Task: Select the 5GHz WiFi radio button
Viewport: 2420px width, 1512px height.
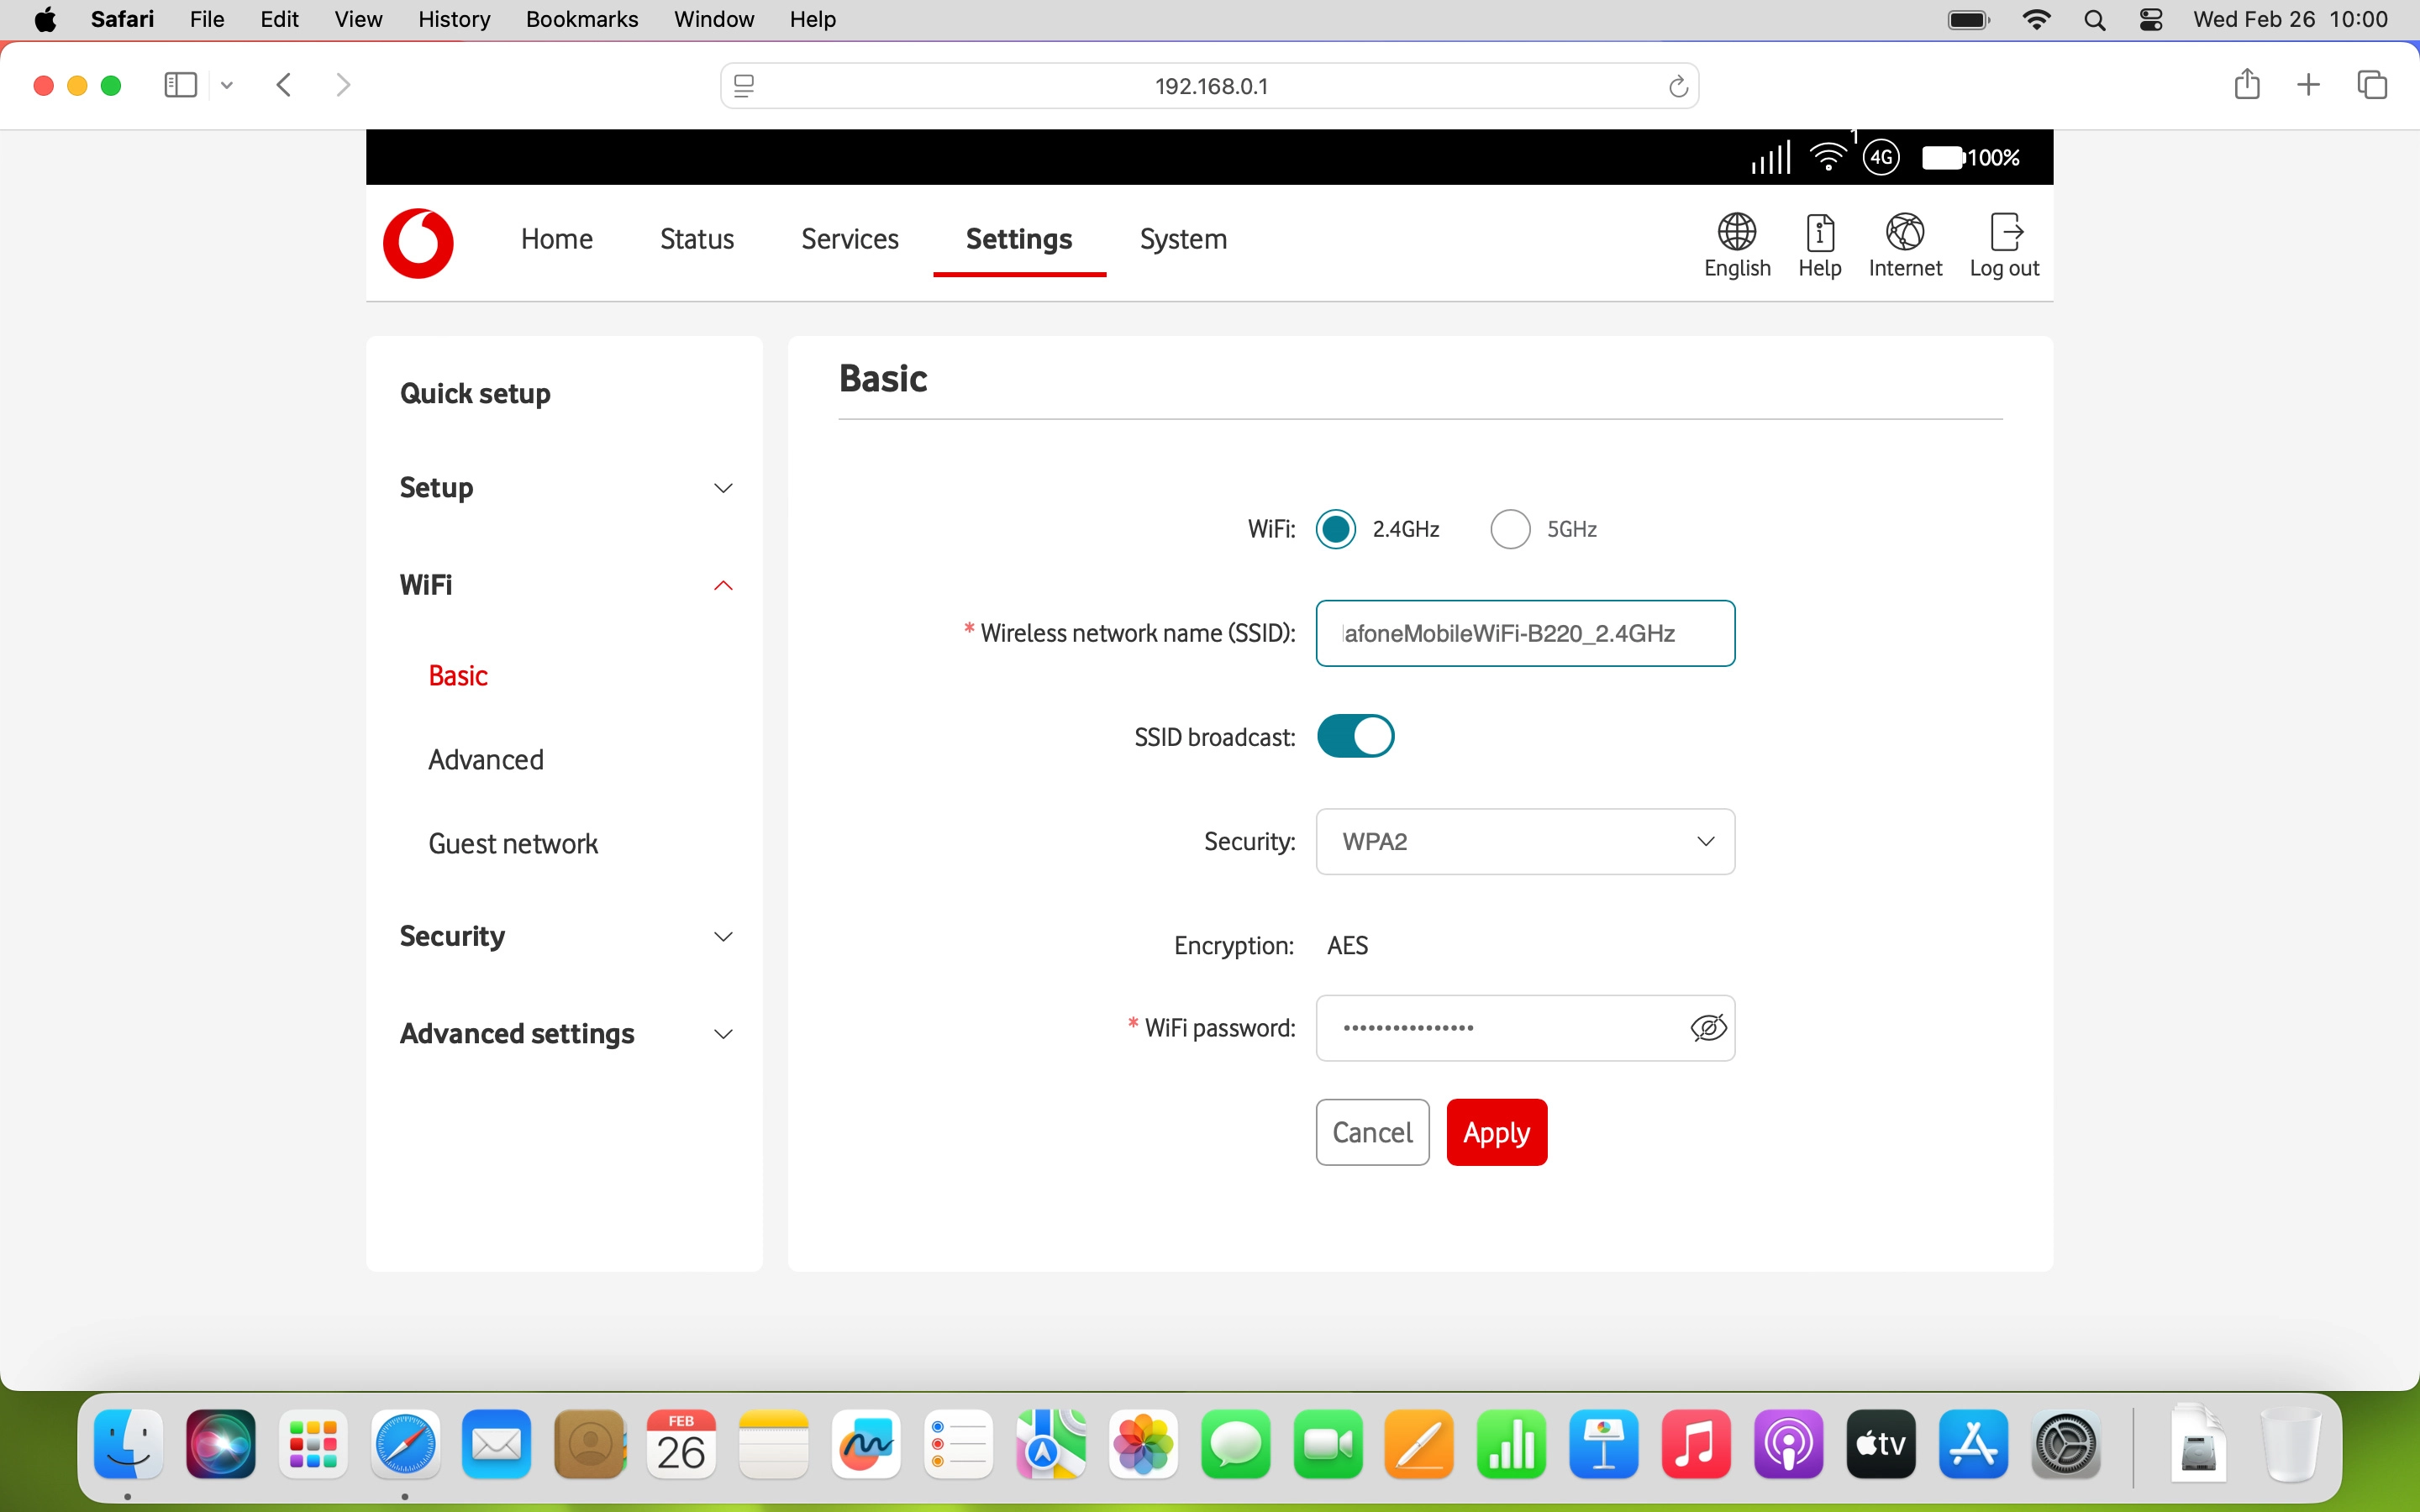Action: click(1510, 529)
